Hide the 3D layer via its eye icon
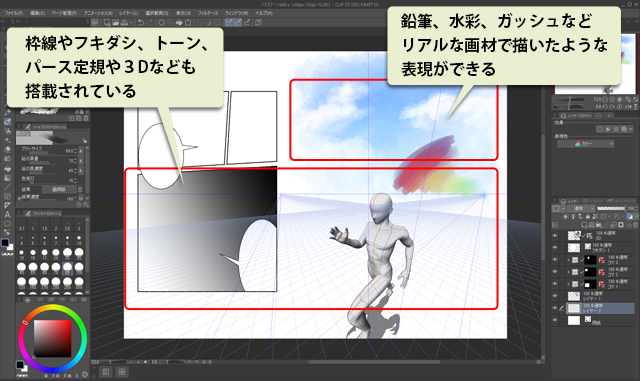 pyautogui.click(x=555, y=236)
